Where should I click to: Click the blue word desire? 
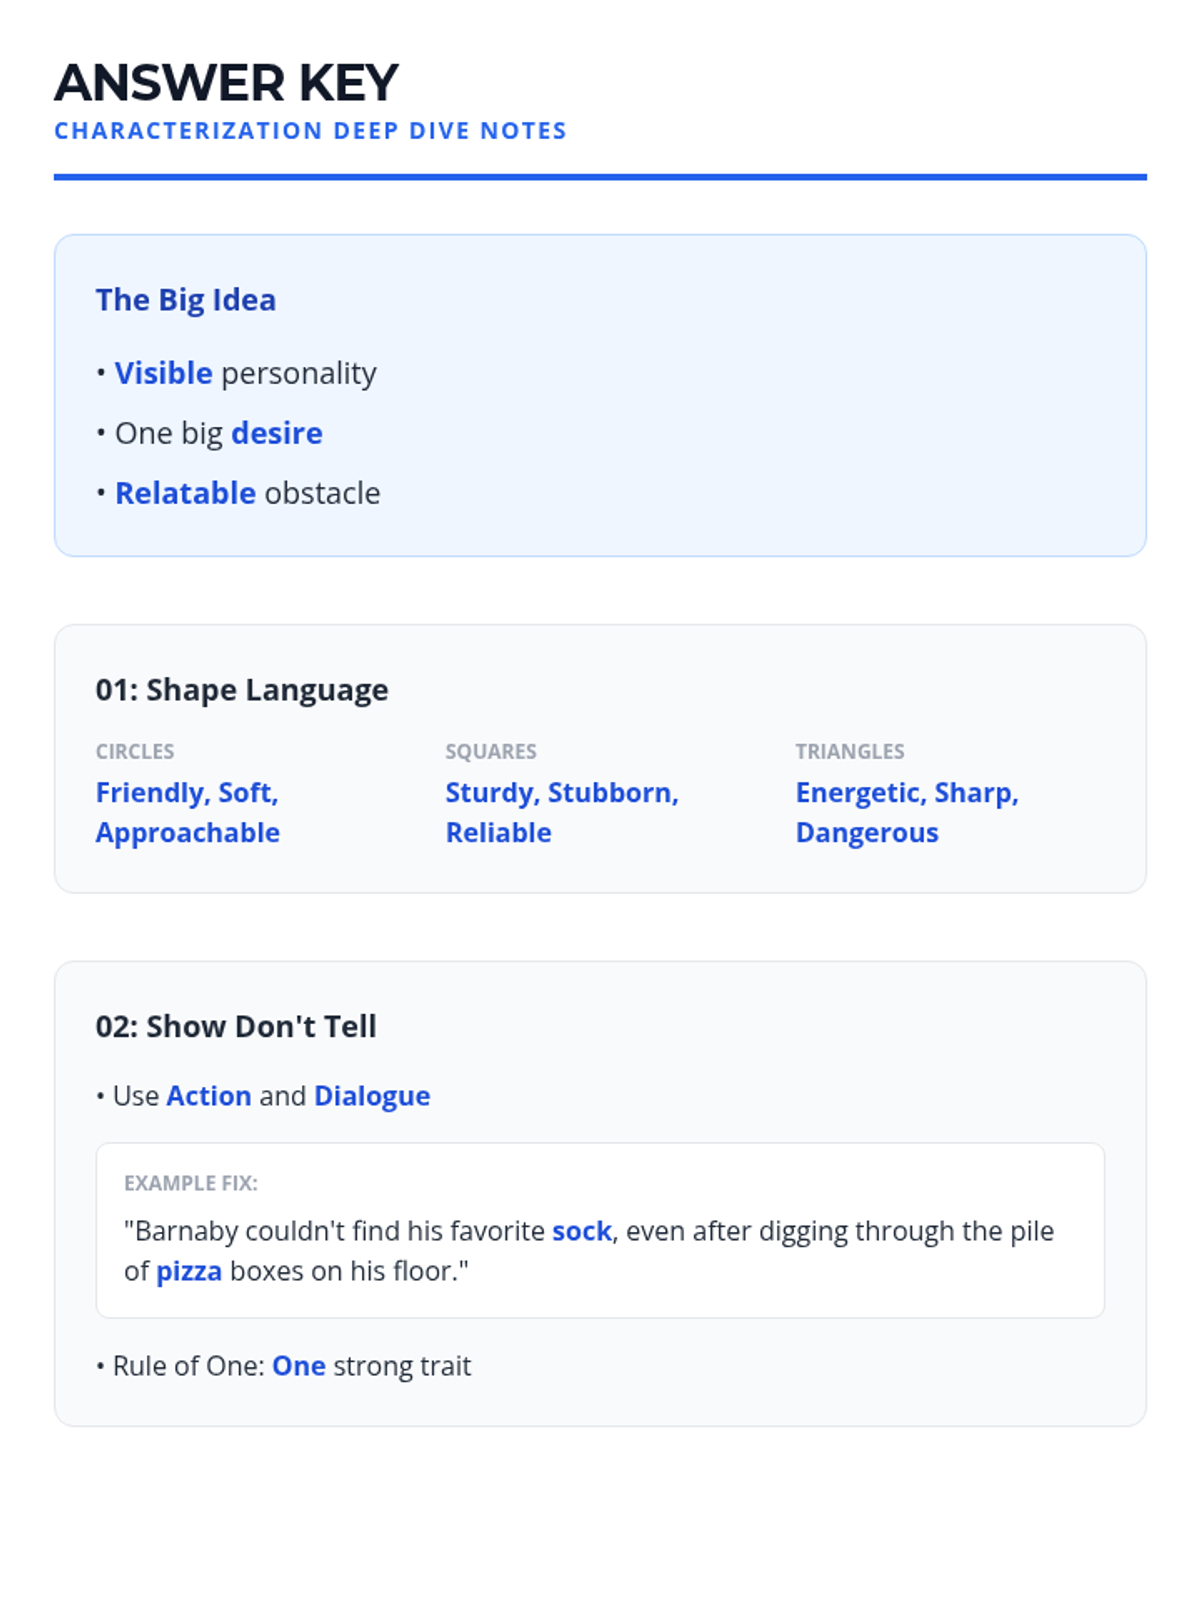[x=277, y=433]
